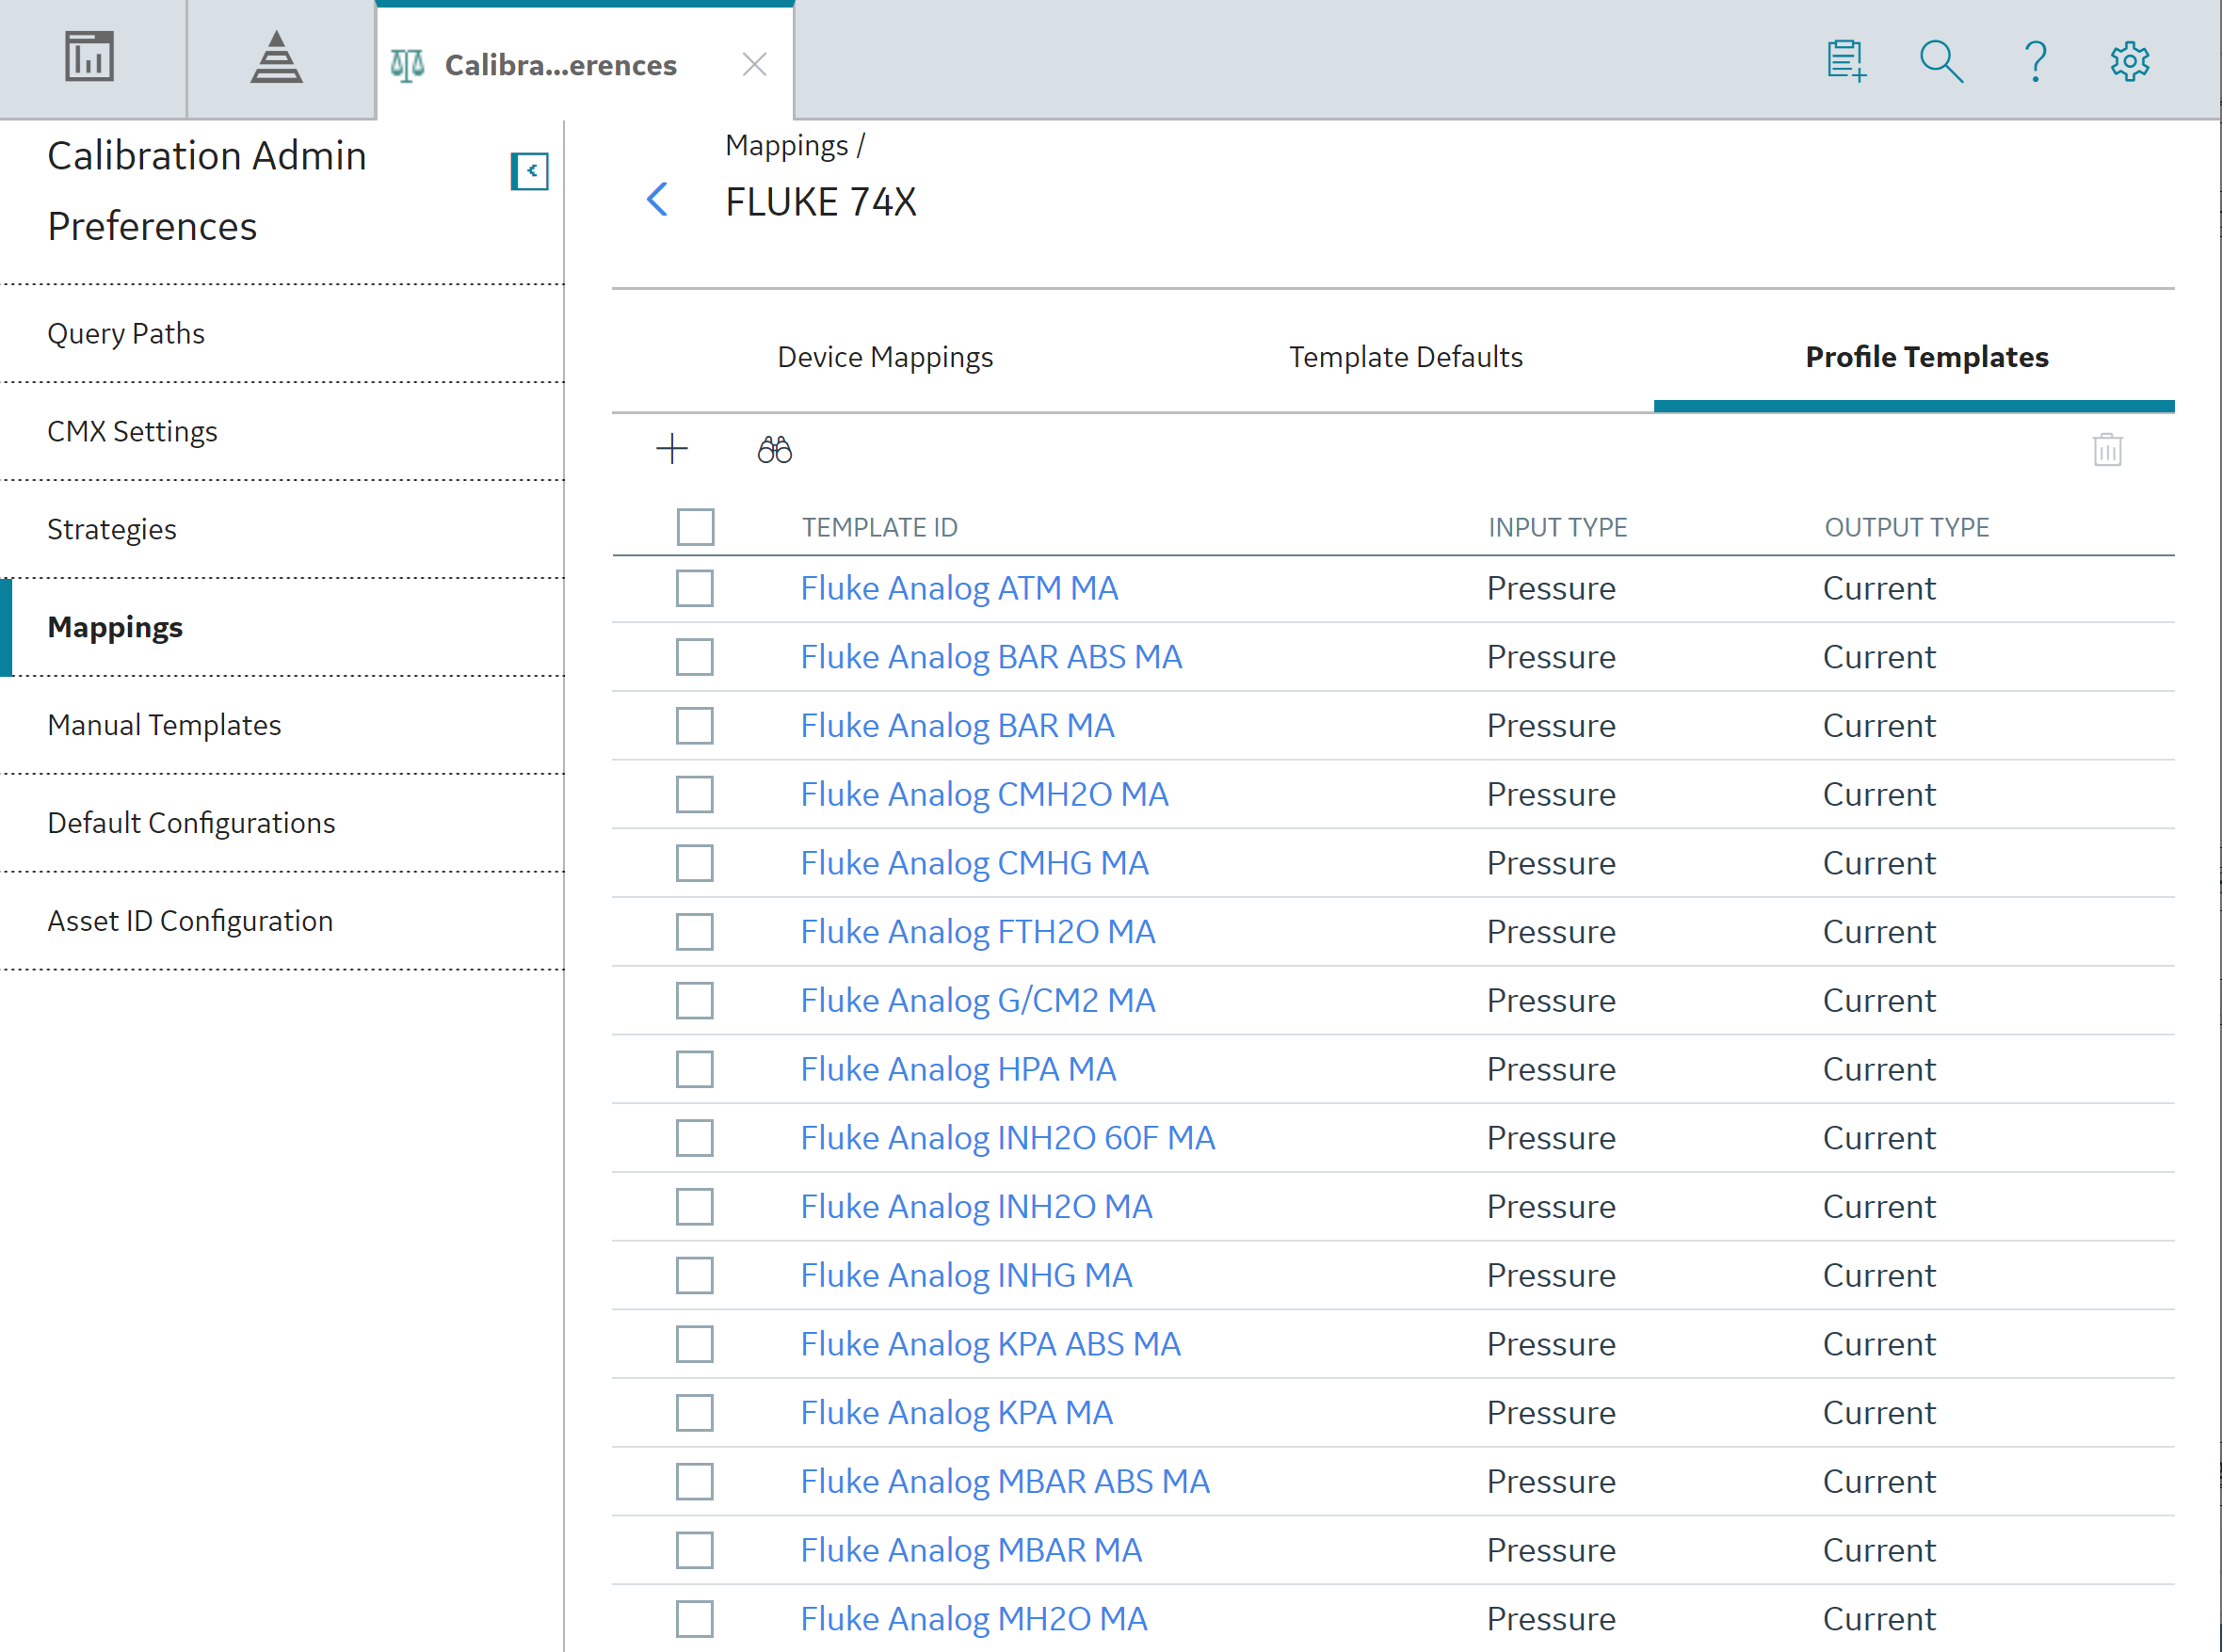Go back using the blue arrow
2222x1652 pixels.
tap(657, 199)
